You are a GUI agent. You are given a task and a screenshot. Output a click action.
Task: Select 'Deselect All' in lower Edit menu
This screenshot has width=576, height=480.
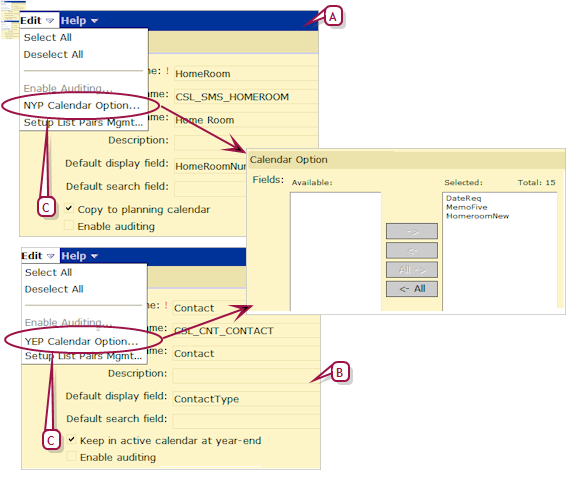click(54, 289)
